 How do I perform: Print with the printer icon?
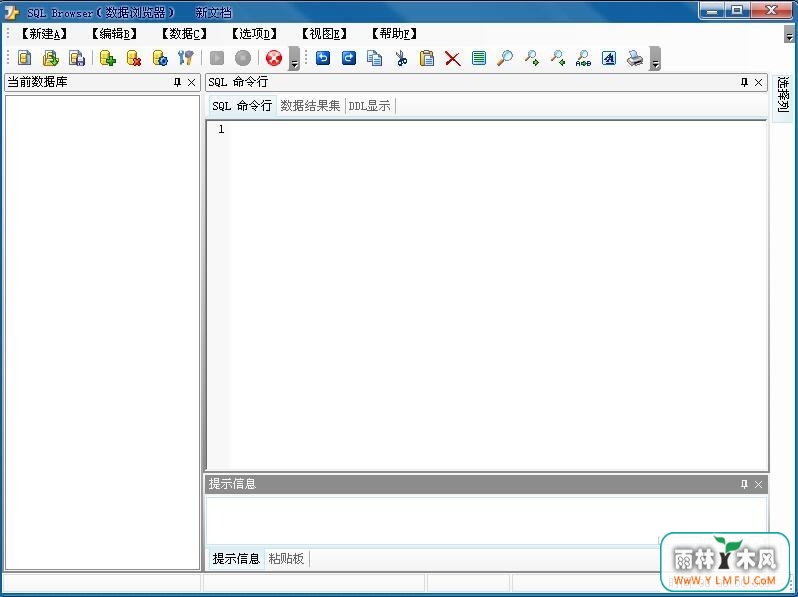(x=635, y=58)
